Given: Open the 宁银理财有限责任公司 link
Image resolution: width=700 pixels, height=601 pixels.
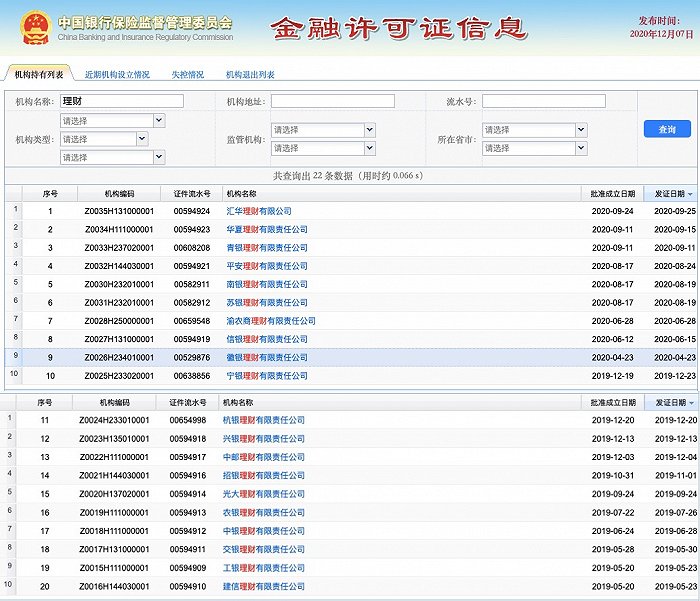Looking at the screenshot, I should tap(267, 376).
